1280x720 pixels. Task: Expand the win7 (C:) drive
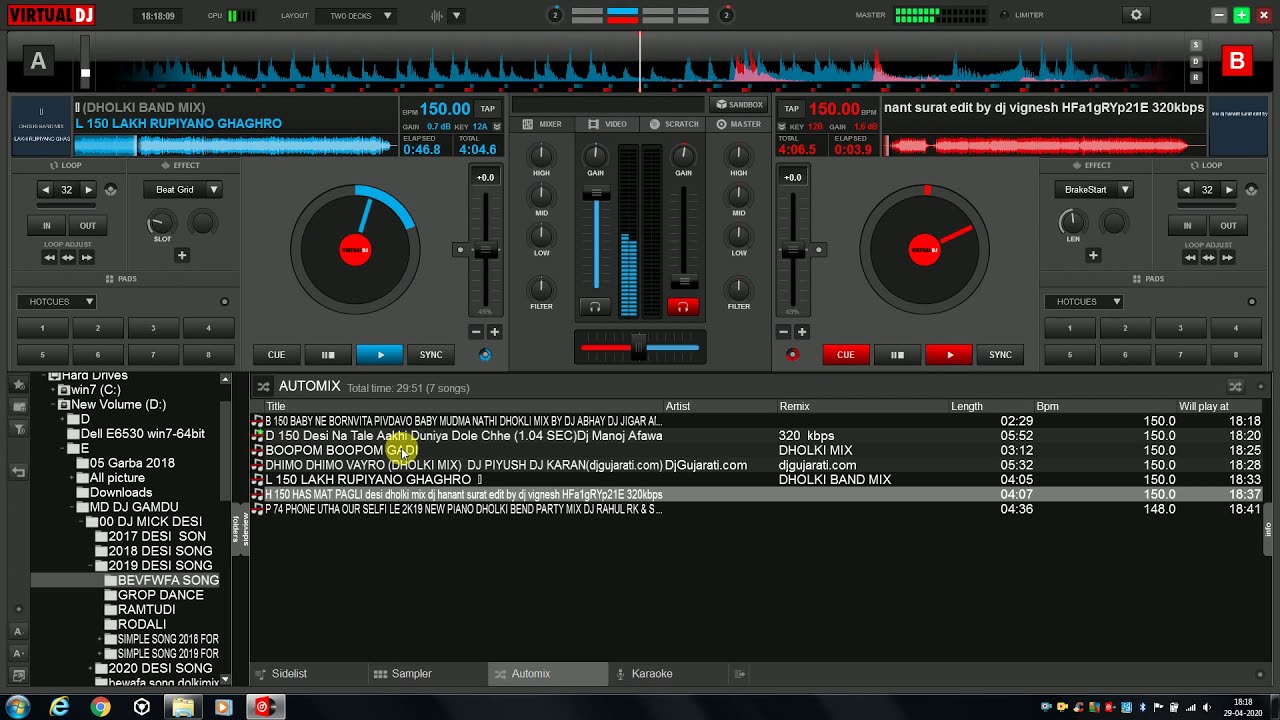[53, 390]
